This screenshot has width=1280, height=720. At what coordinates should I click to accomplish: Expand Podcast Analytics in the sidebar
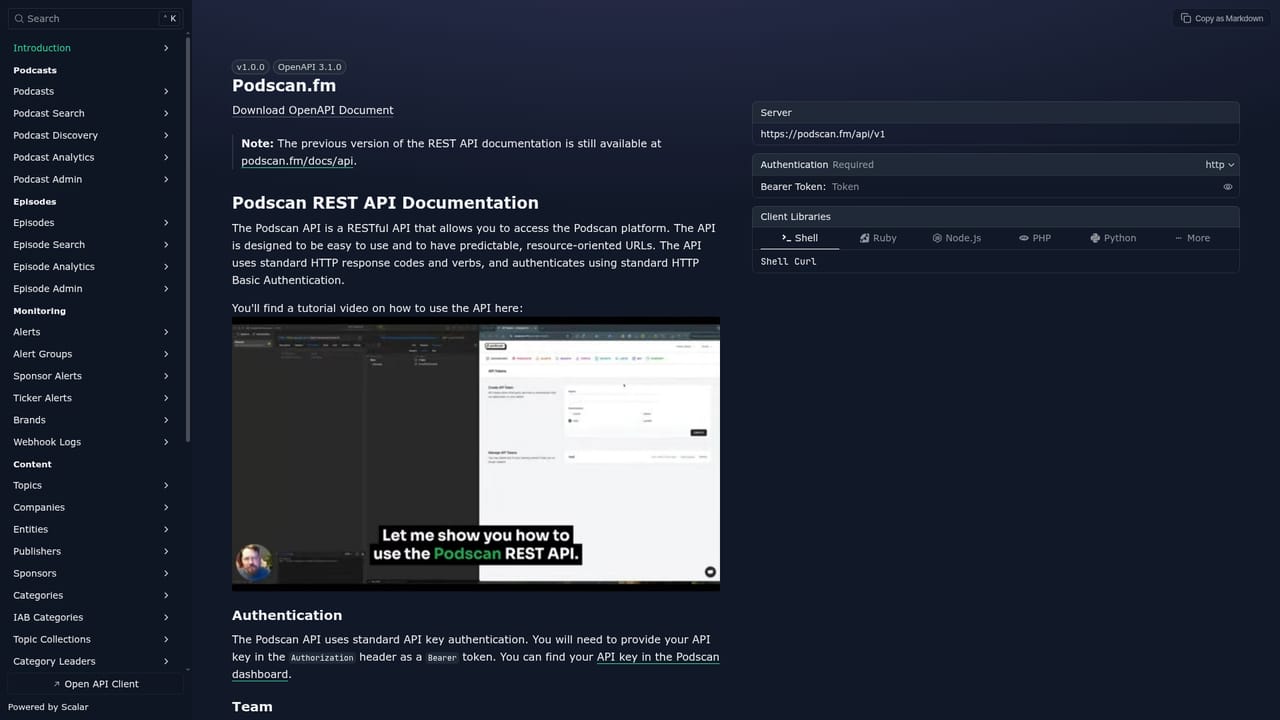pyautogui.click(x=166, y=158)
